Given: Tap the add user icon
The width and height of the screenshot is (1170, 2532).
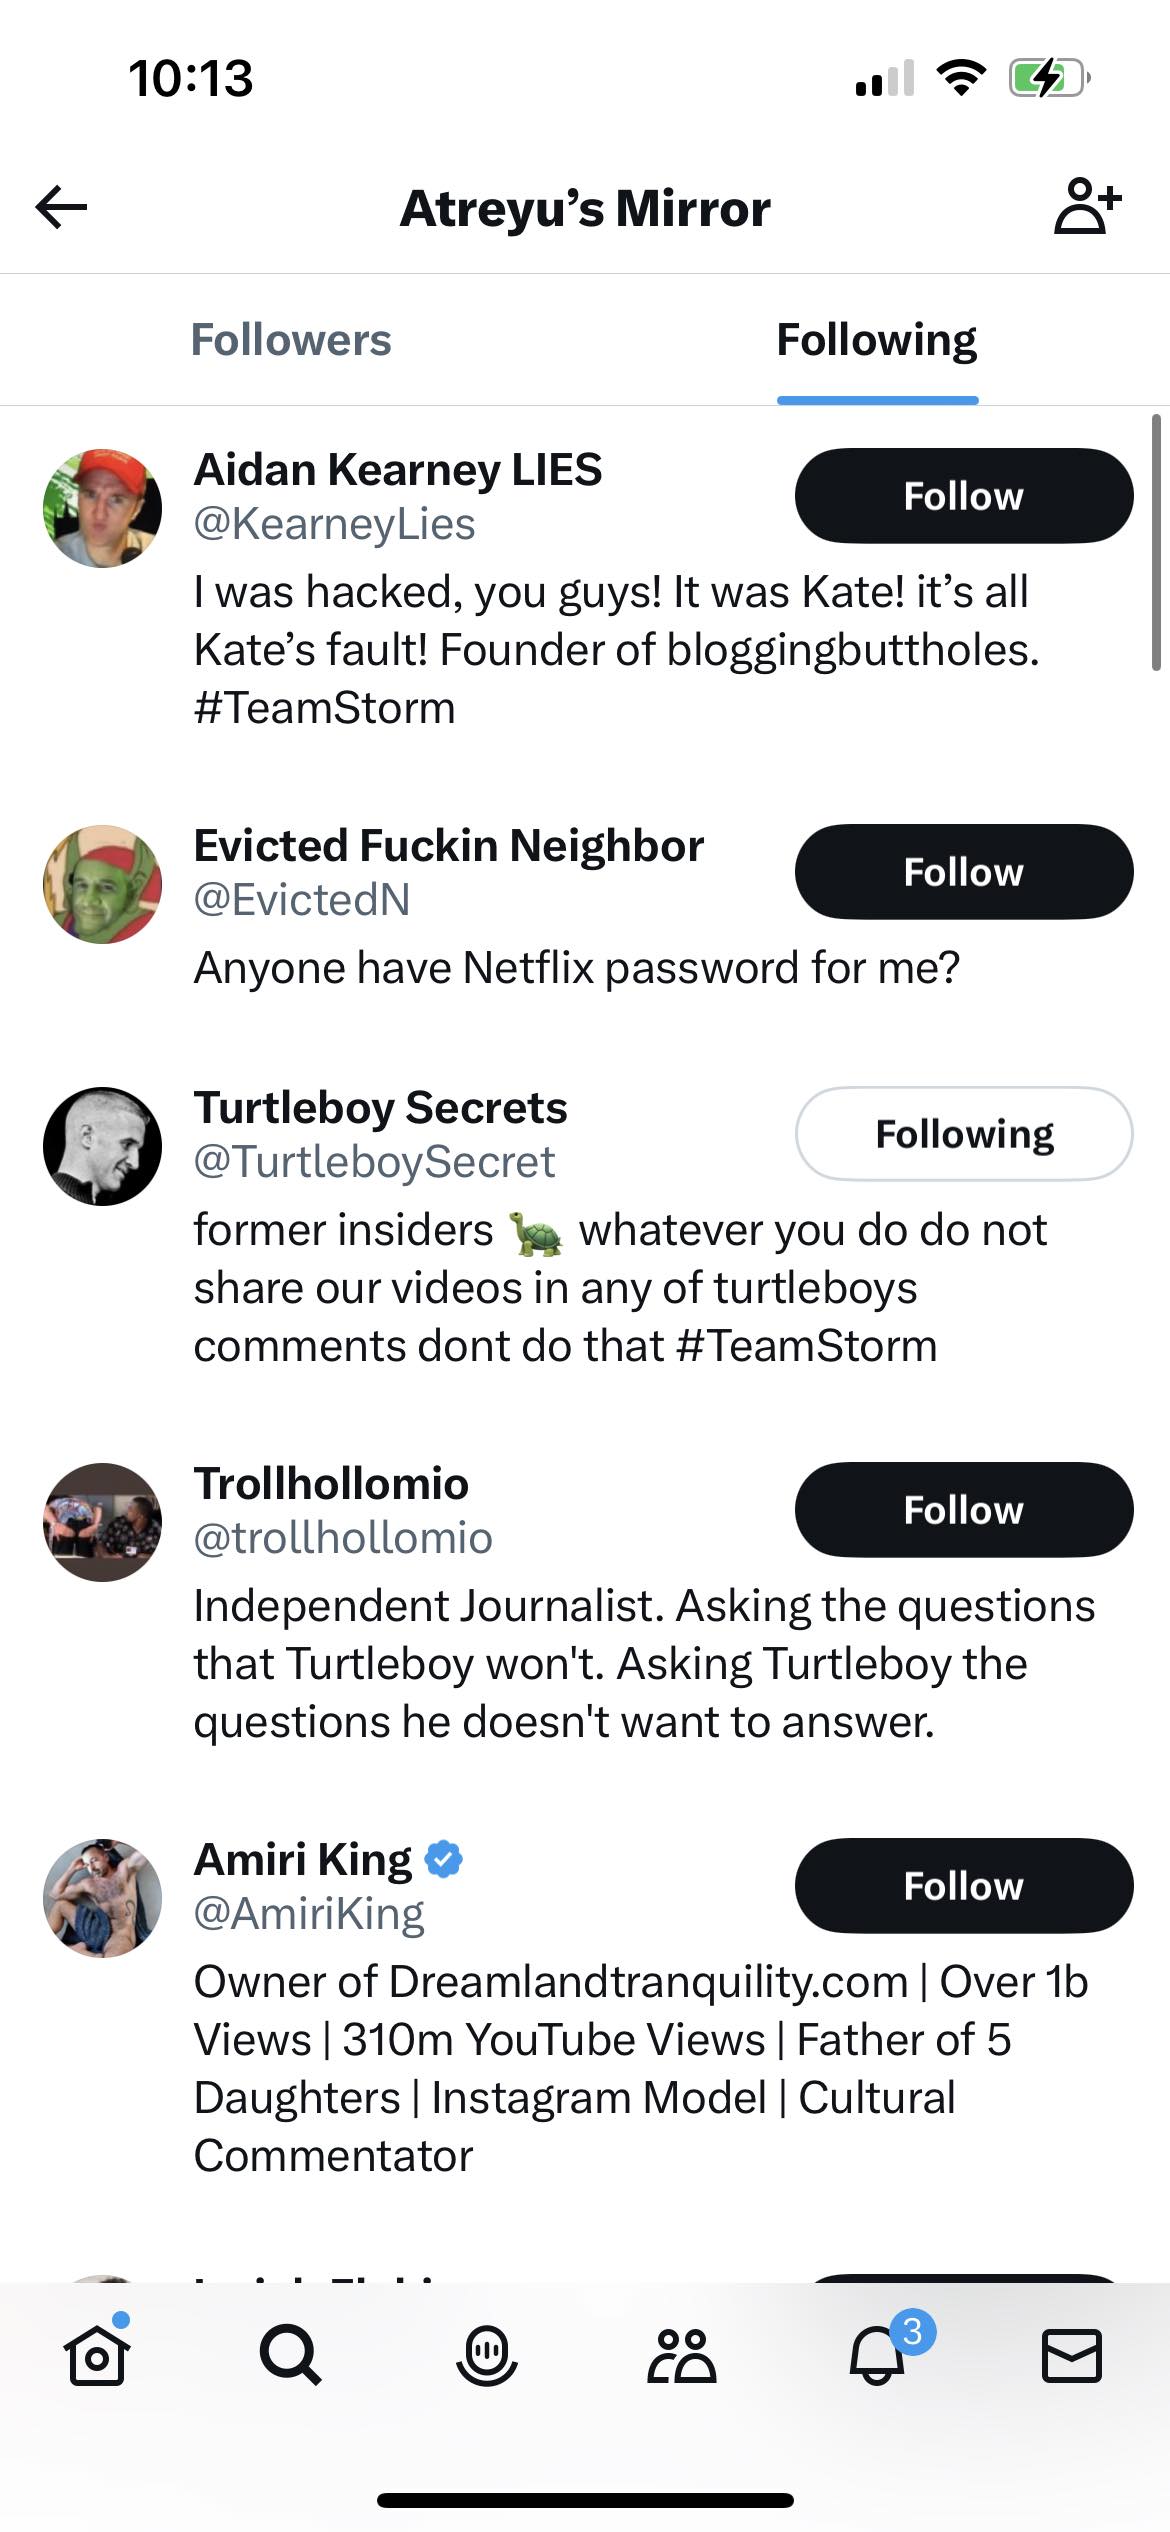Looking at the screenshot, I should [x=1087, y=206].
